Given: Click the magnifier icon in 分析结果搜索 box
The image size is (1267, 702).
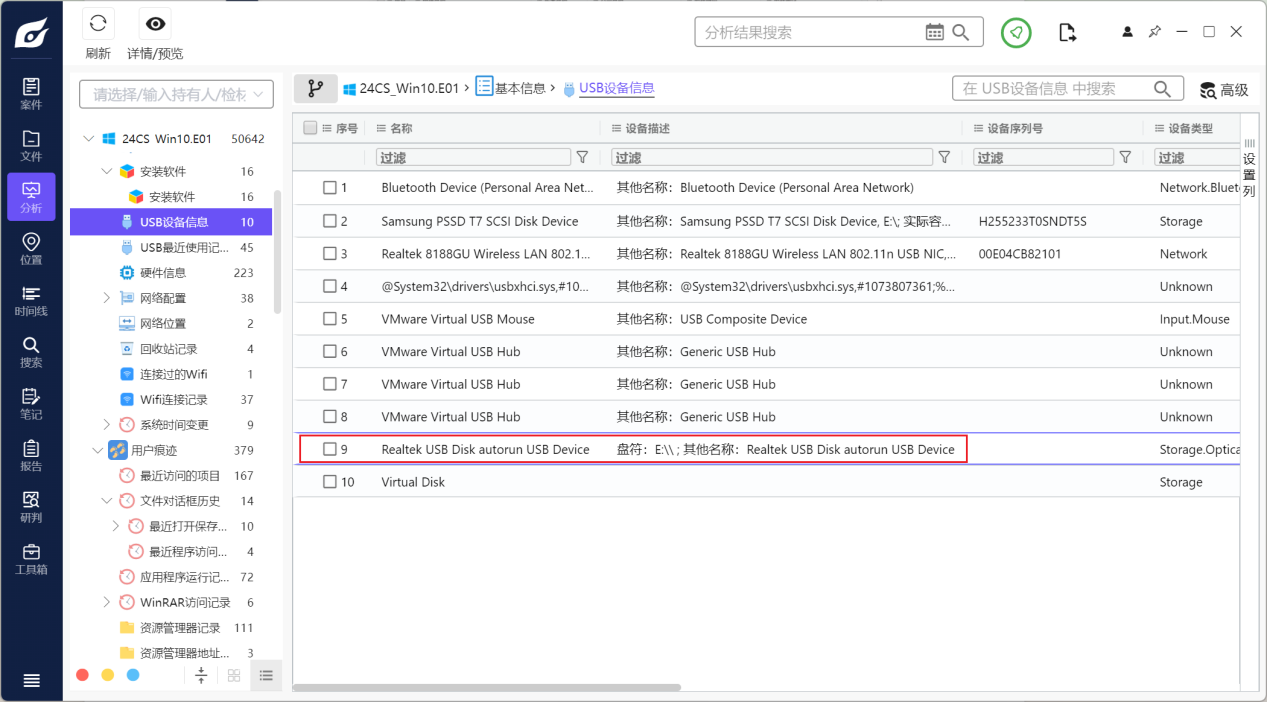Looking at the screenshot, I should pyautogui.click(x=961, y=32).
